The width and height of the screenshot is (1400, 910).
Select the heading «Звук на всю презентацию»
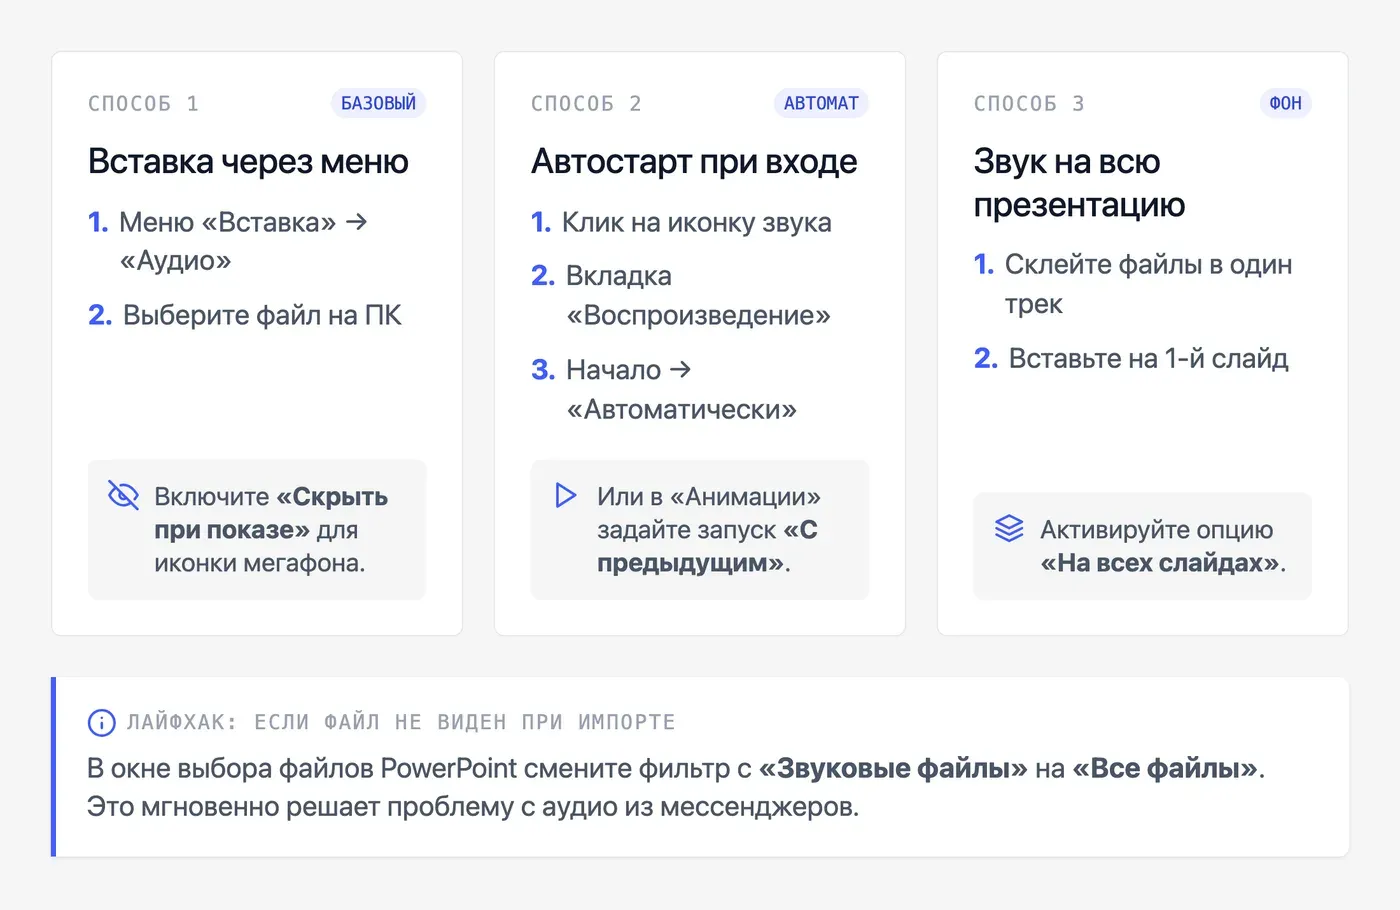point(1079,182)
